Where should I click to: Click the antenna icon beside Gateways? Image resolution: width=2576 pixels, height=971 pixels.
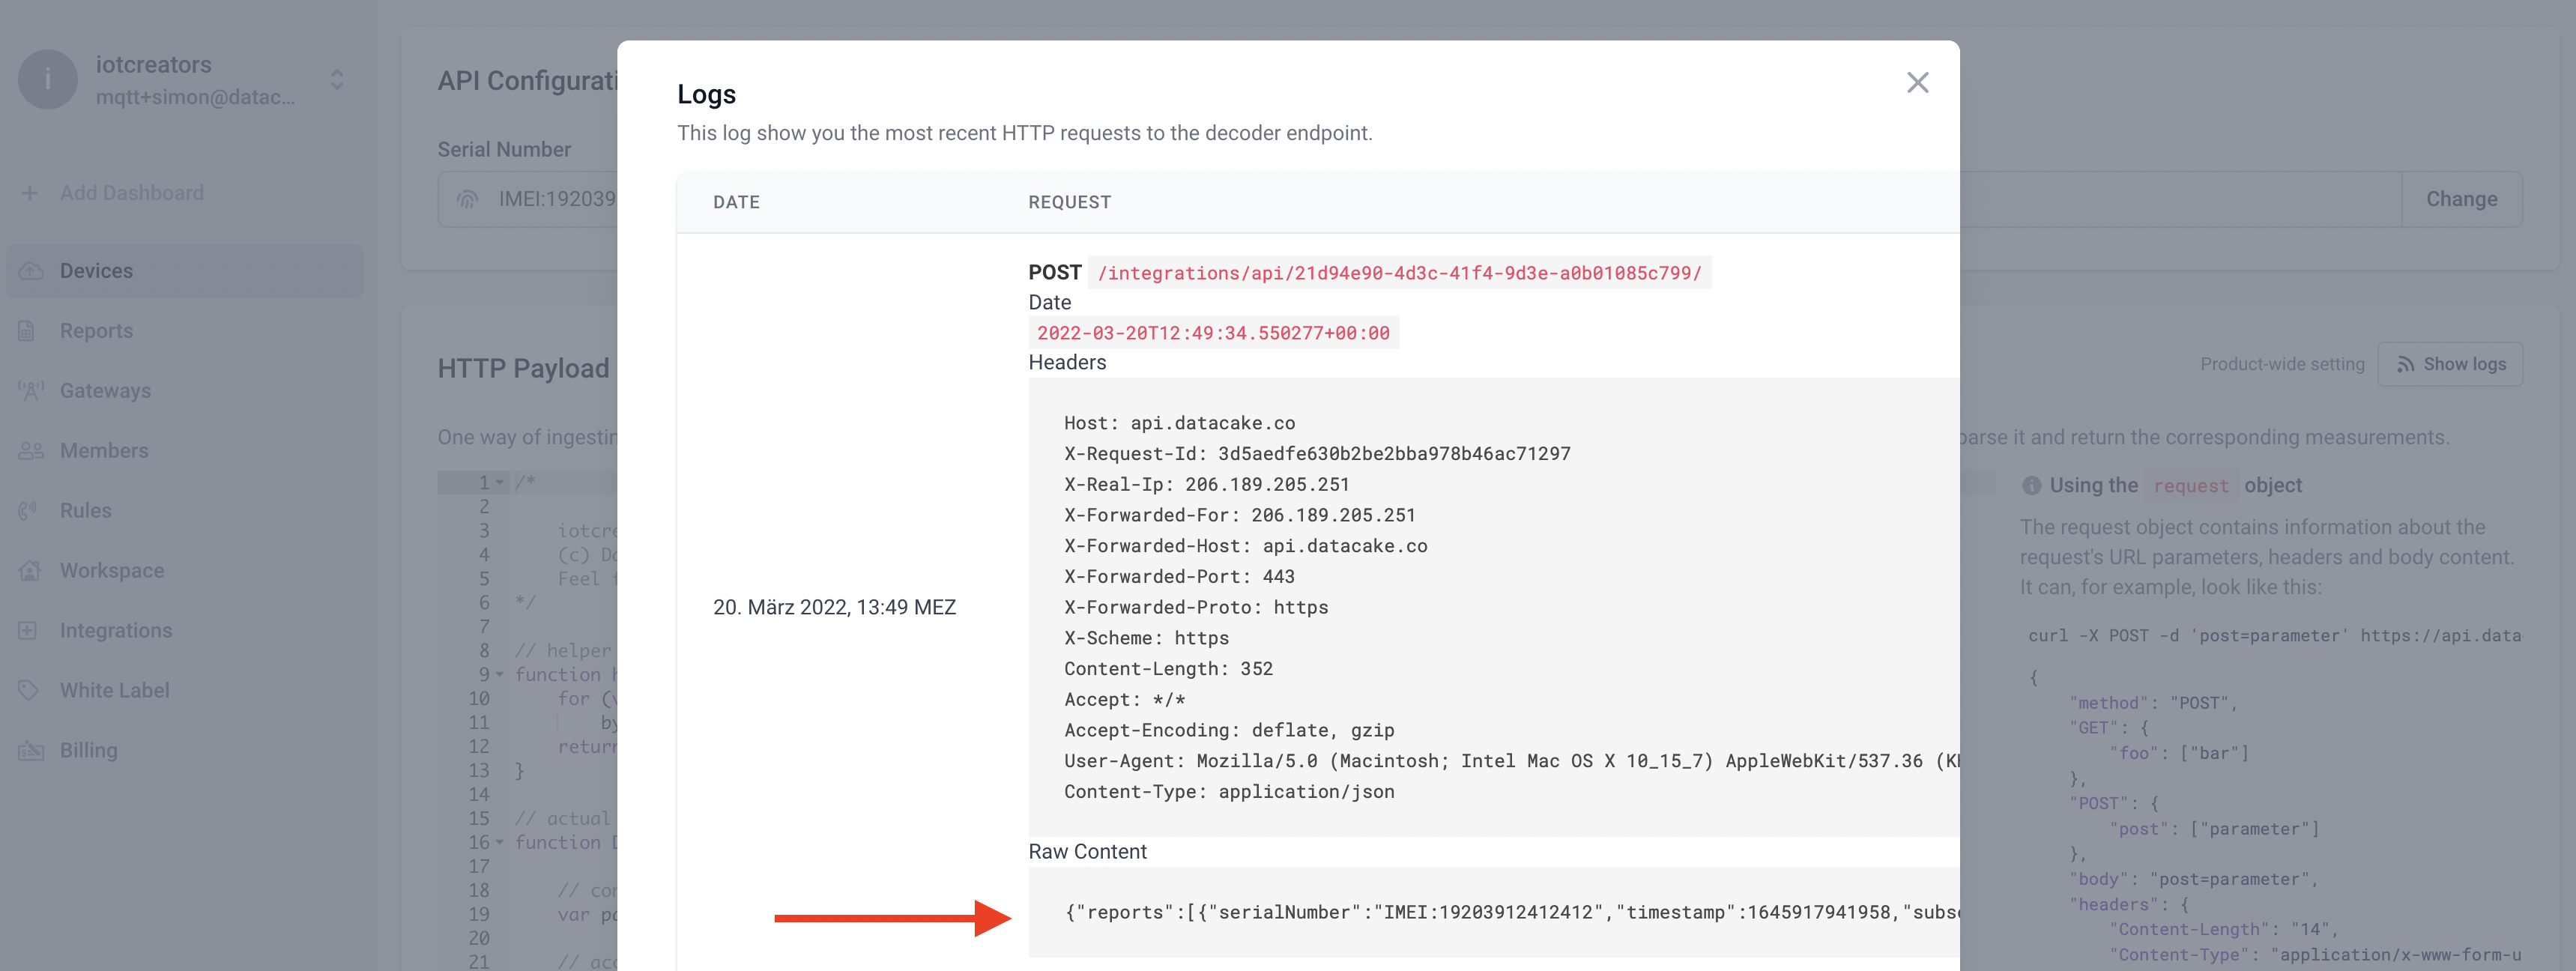[31, 391]
